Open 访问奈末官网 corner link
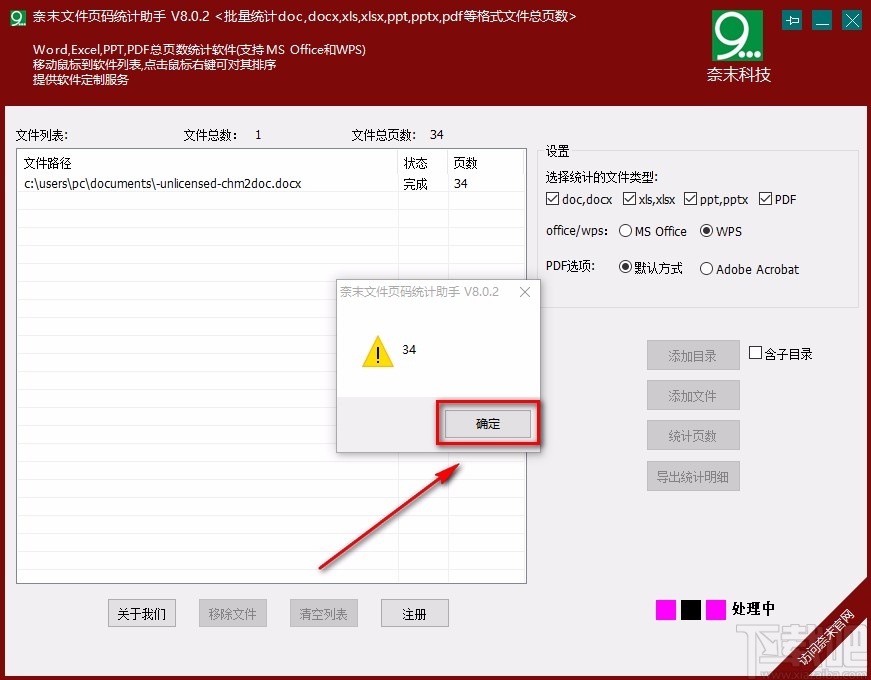 coord(827,637)
